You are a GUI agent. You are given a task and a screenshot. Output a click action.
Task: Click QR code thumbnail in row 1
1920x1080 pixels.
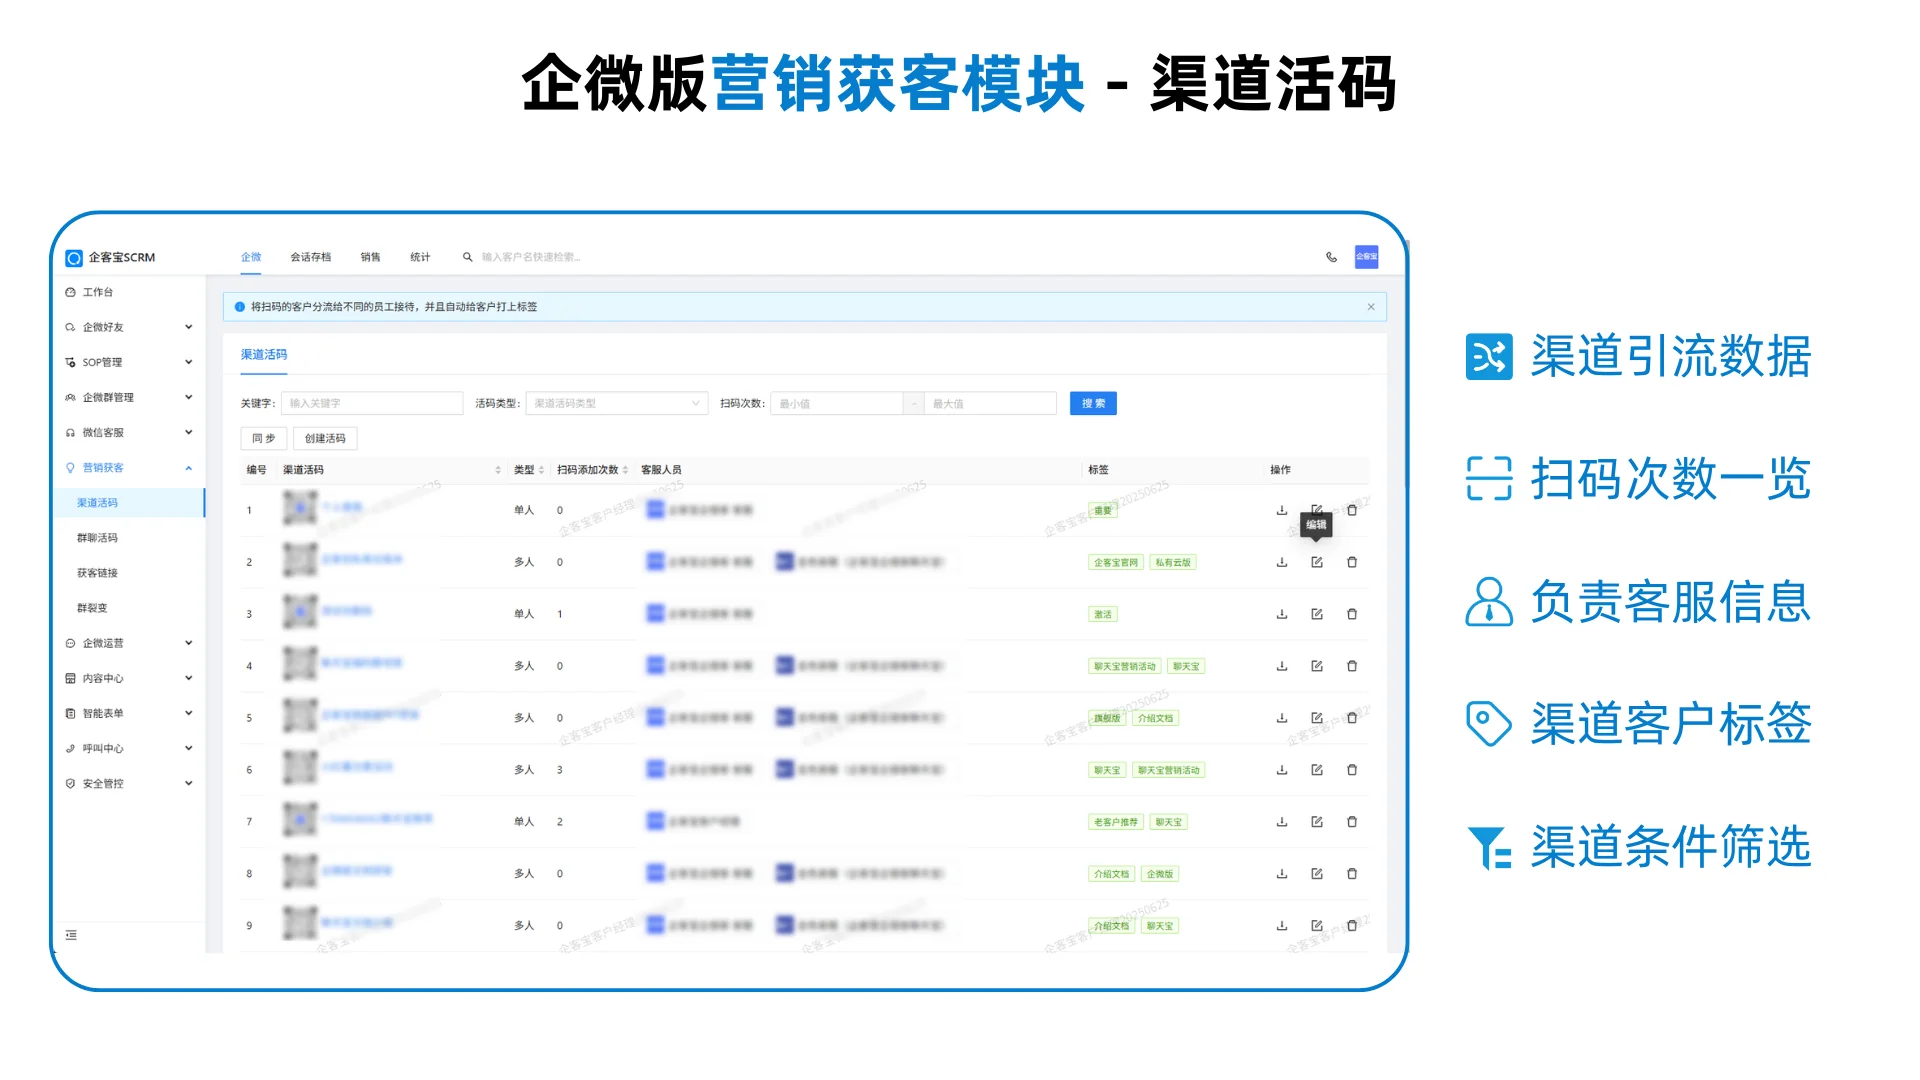tap(299, 509)
